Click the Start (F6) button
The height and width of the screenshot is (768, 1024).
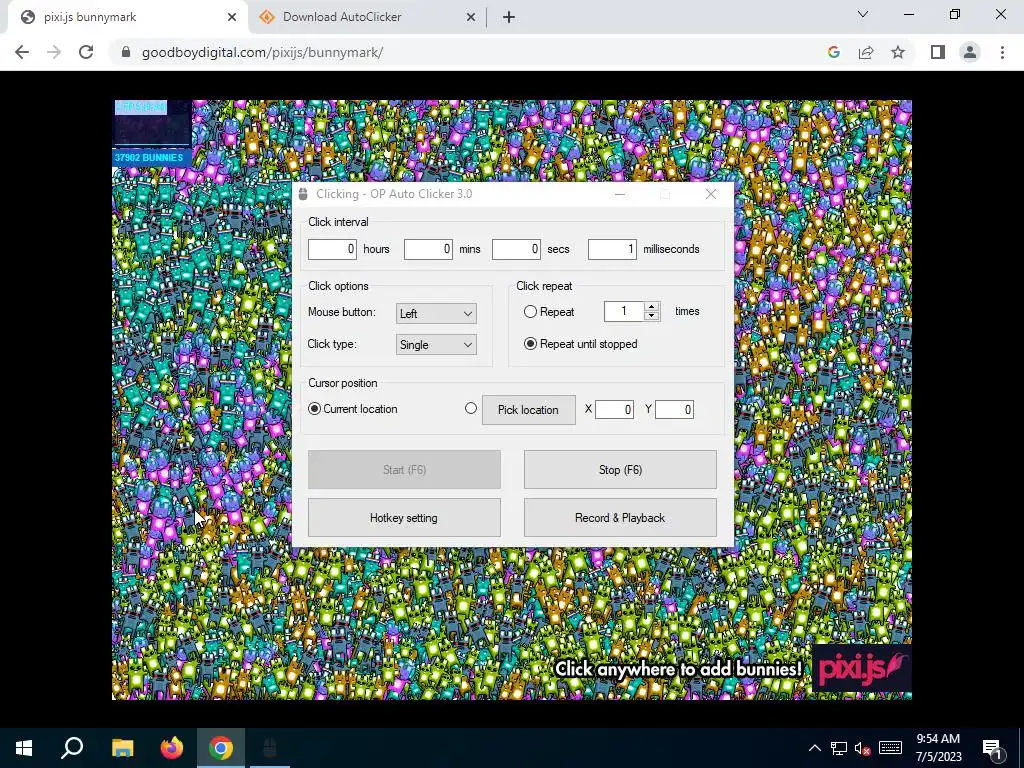coord(404,470)
